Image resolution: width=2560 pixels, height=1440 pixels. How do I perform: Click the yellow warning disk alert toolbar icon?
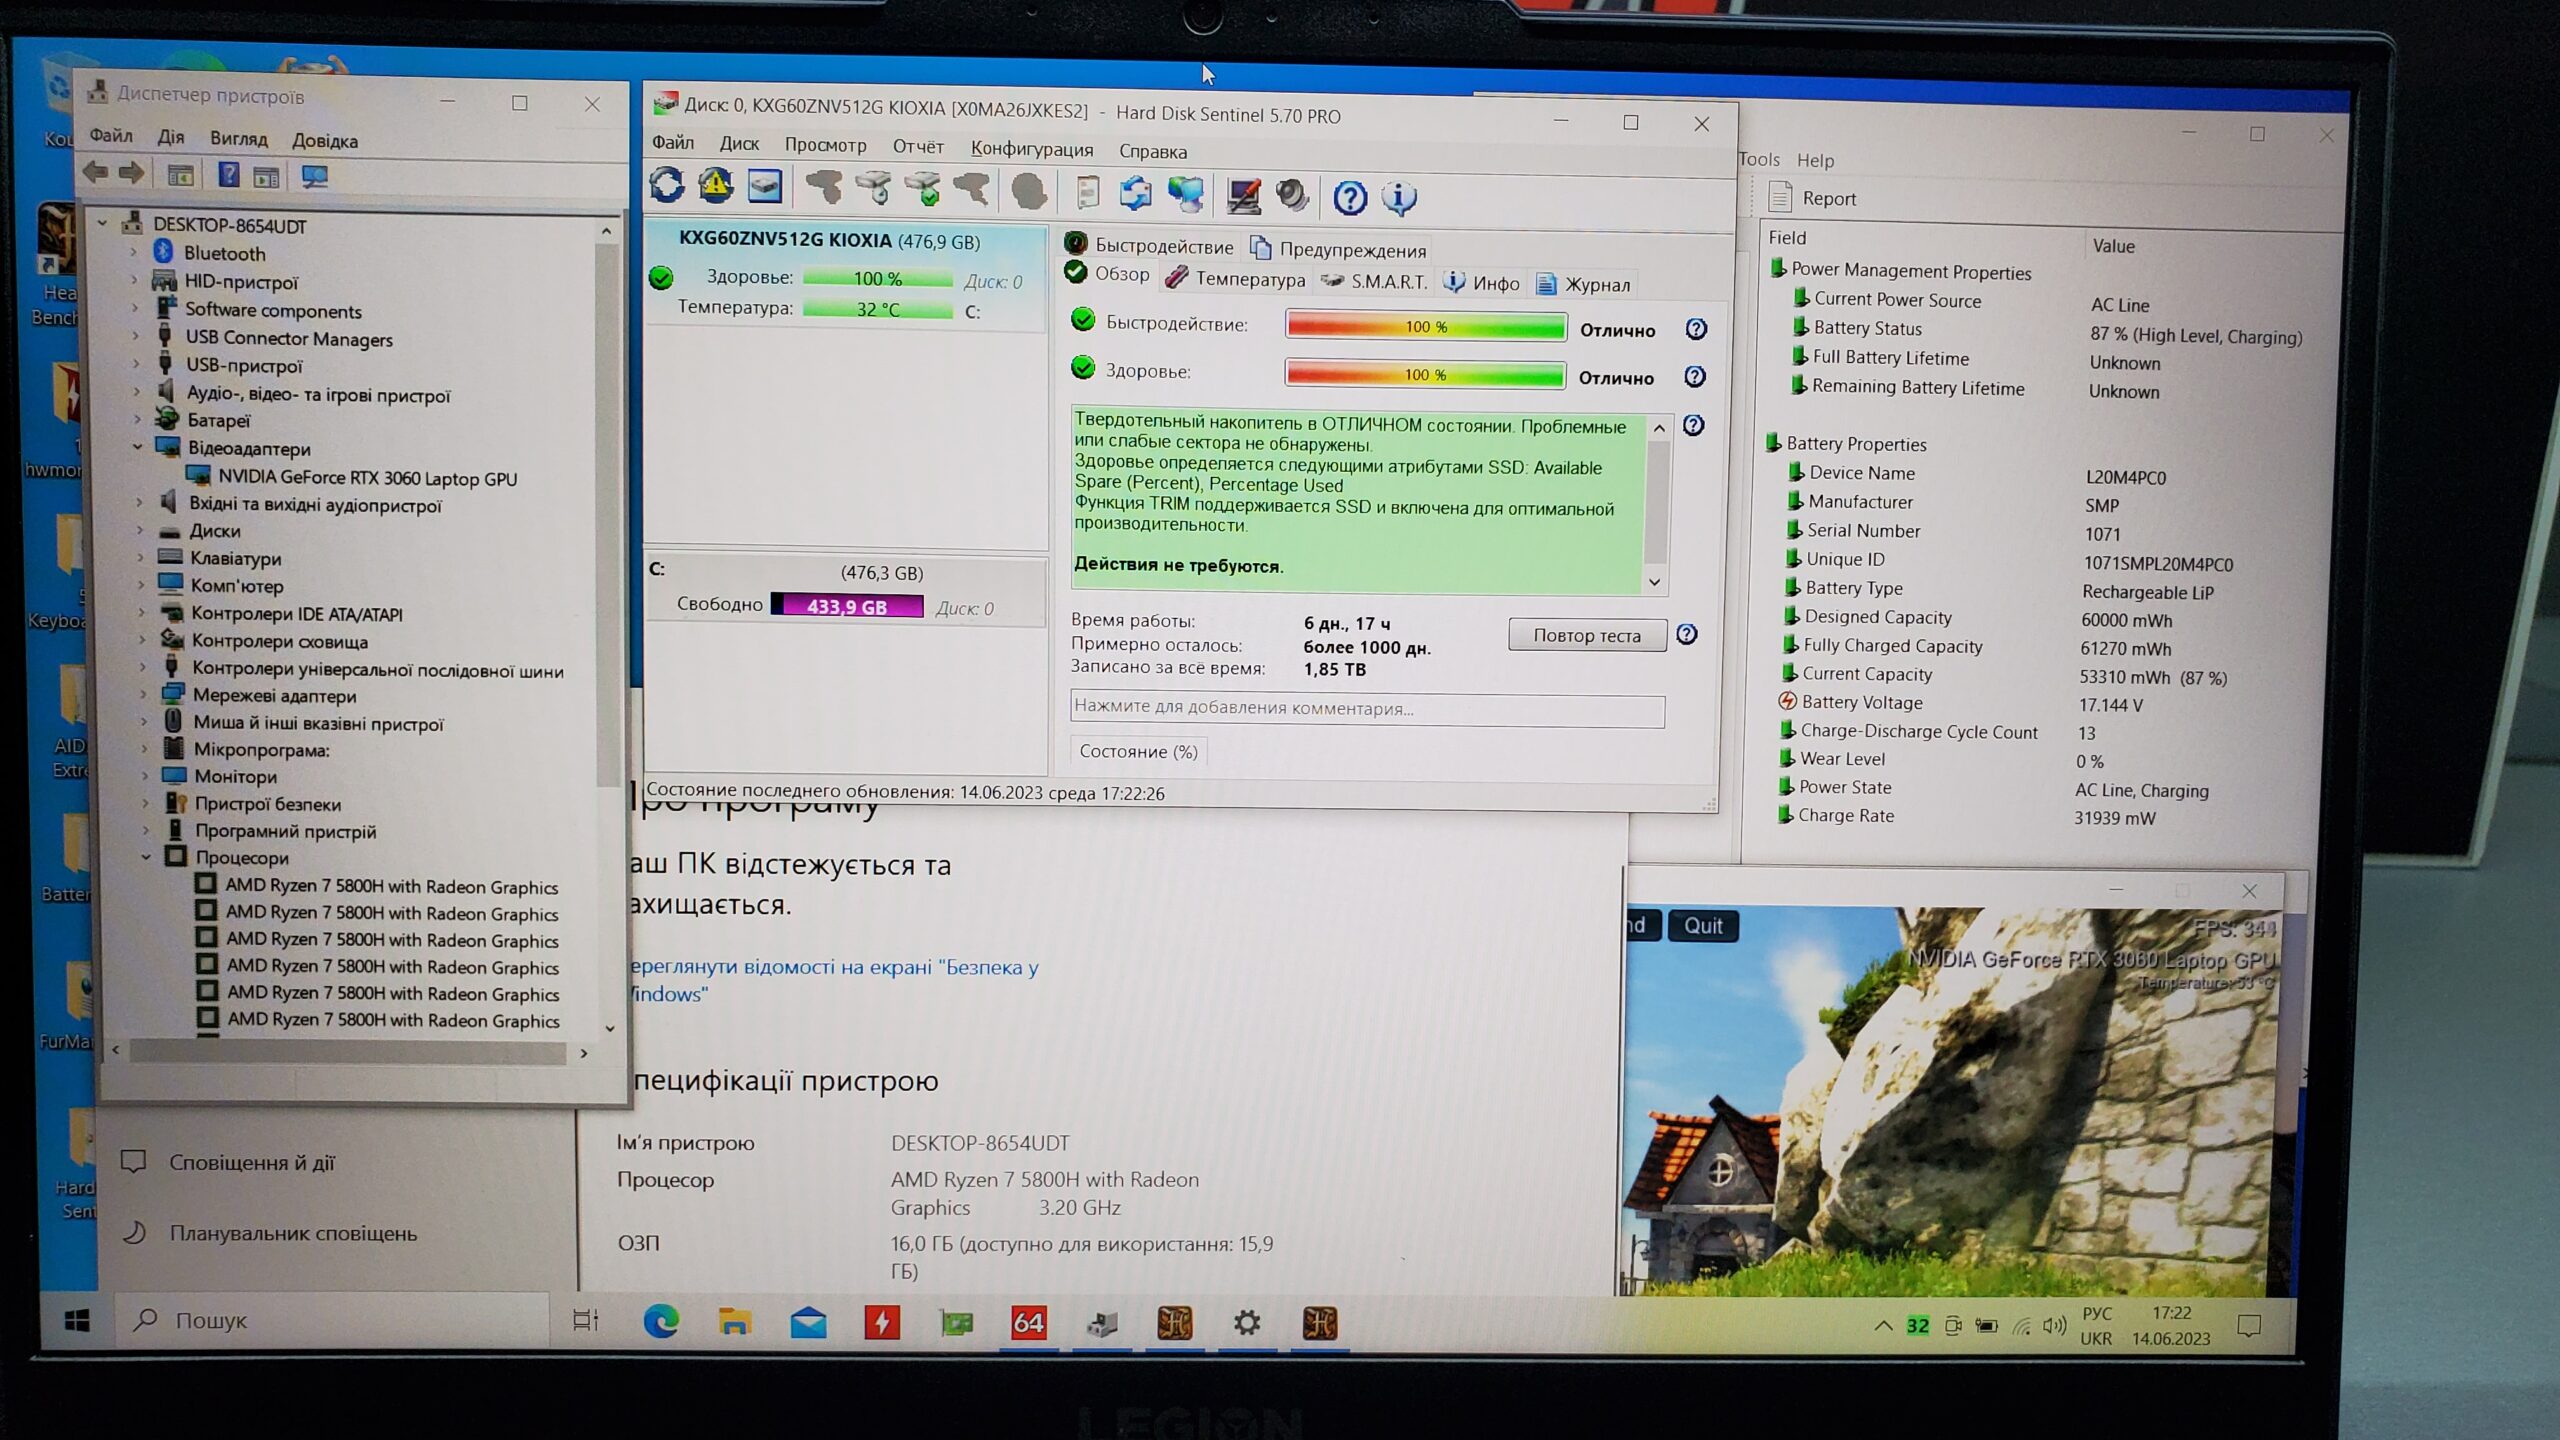[715, 186]
